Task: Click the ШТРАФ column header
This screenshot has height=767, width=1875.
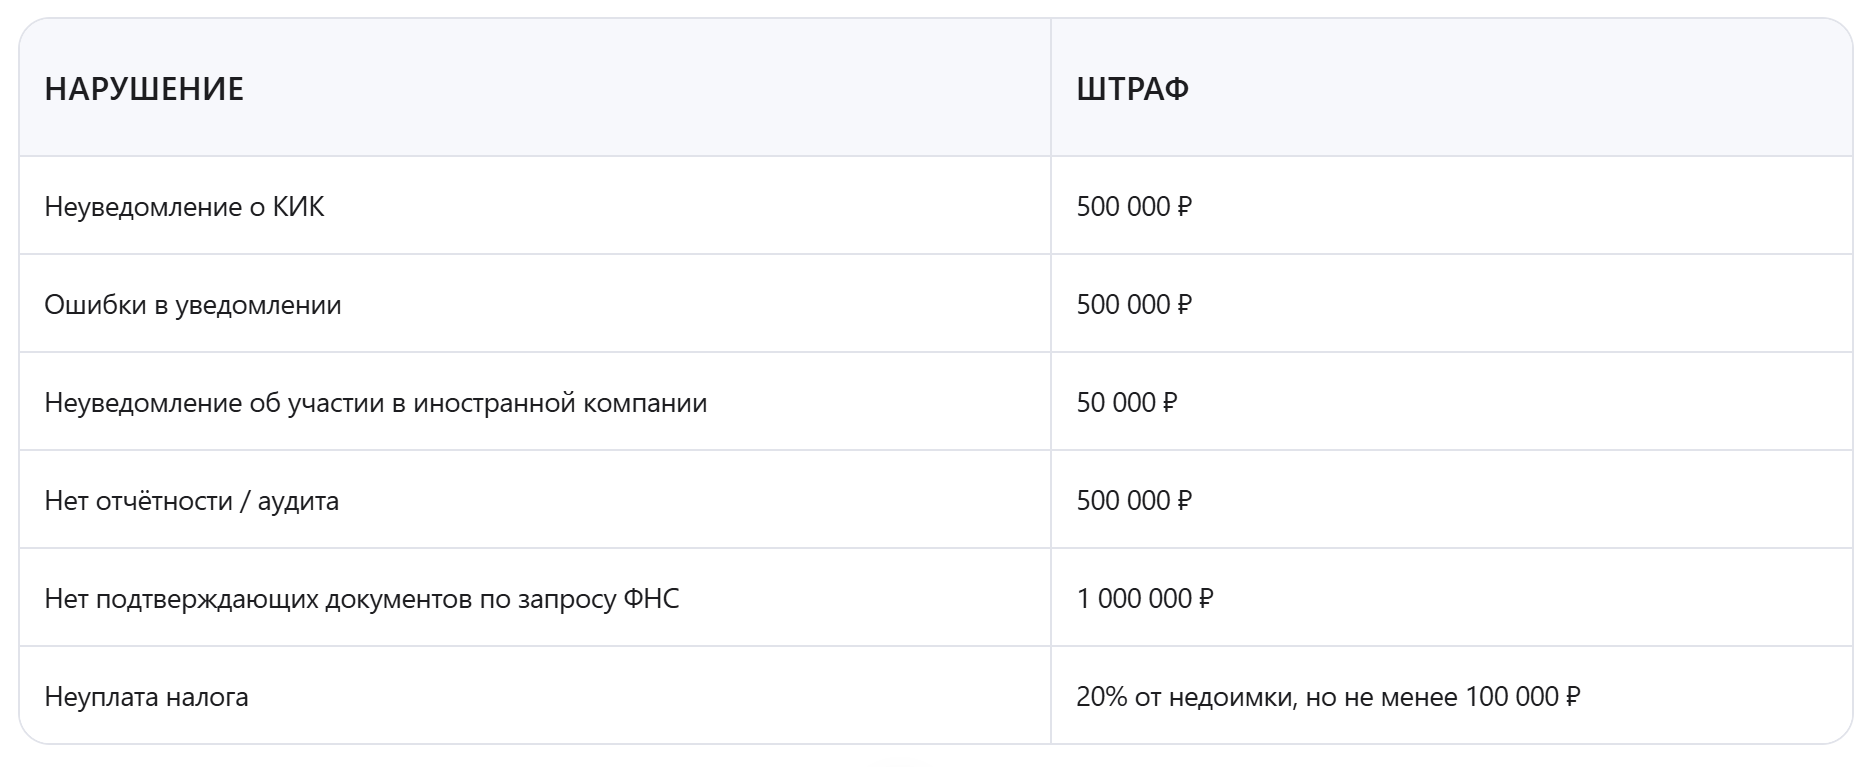Action: (1132, 89)
